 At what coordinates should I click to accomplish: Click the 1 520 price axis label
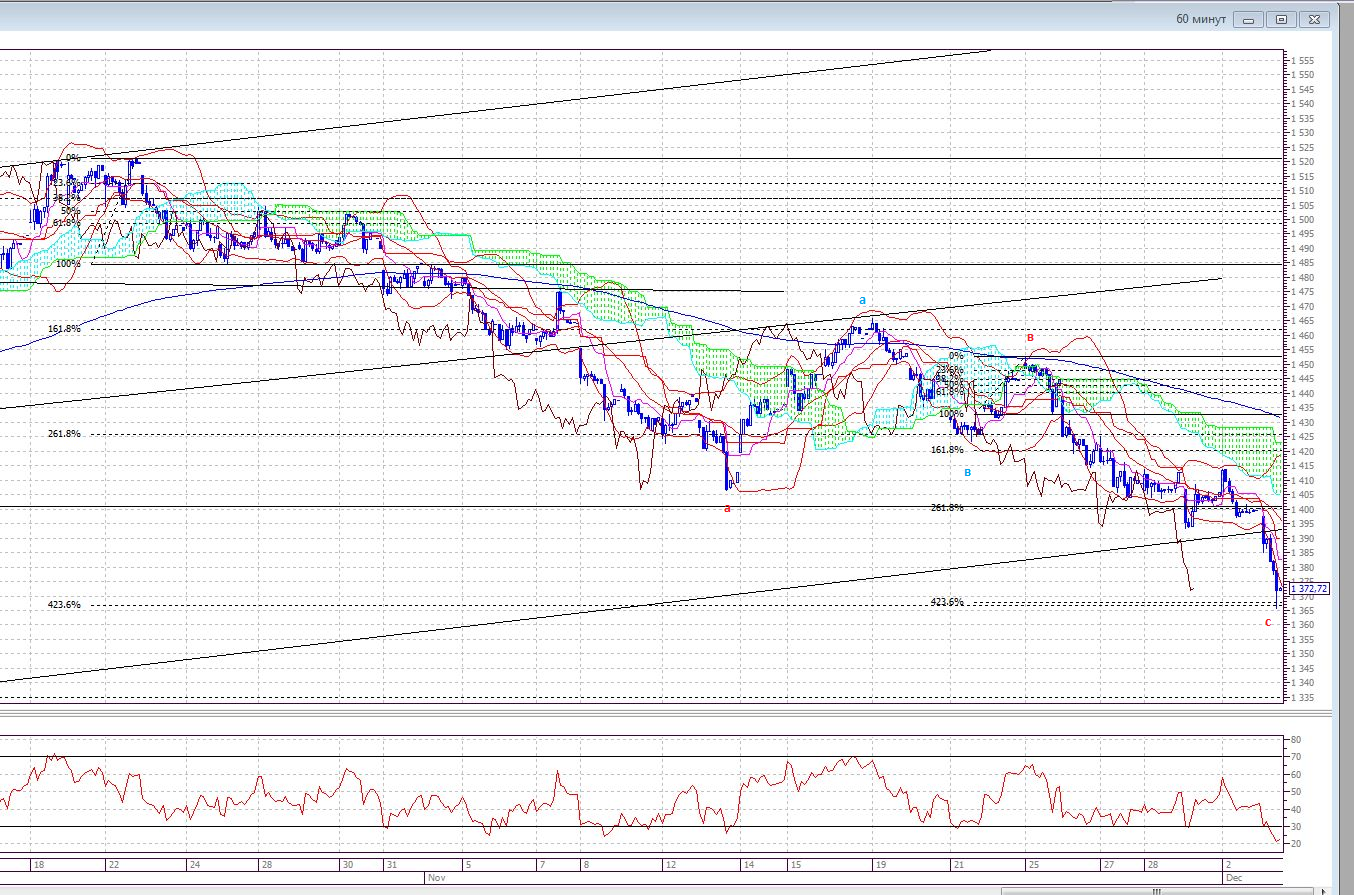pos(1302,161)
